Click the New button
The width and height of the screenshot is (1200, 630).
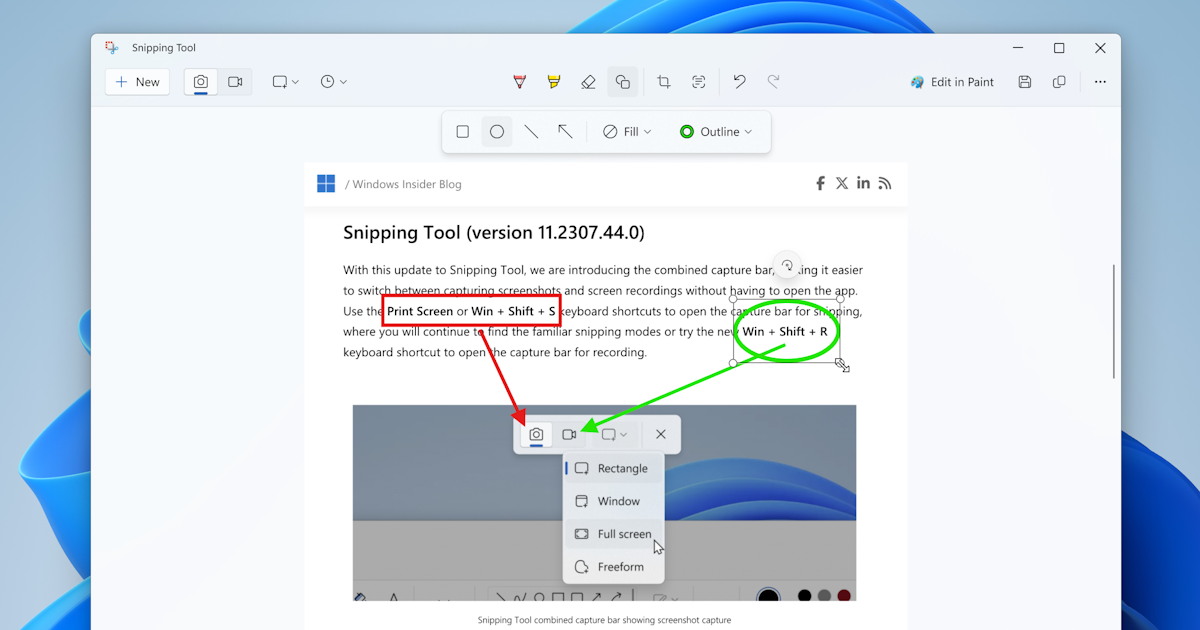pos(137,81)
